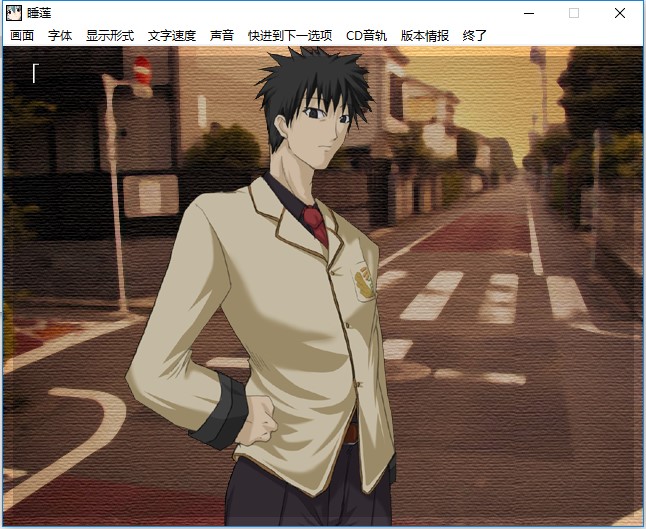Click 快进到下一选项 to skip ahead
This screenshot has height=529, width=646.
point(290,35)
